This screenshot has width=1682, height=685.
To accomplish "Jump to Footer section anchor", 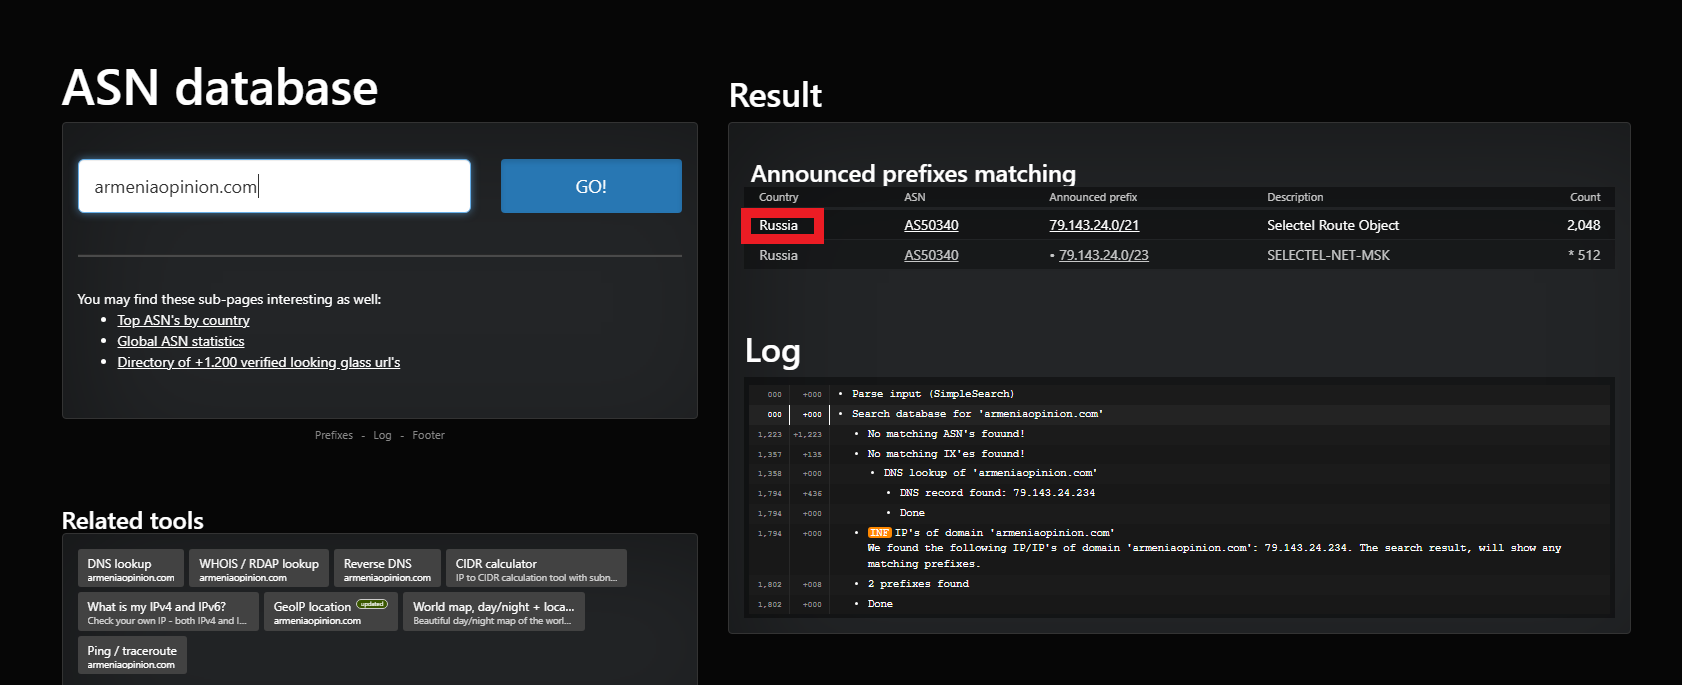I will coord(428,435).
